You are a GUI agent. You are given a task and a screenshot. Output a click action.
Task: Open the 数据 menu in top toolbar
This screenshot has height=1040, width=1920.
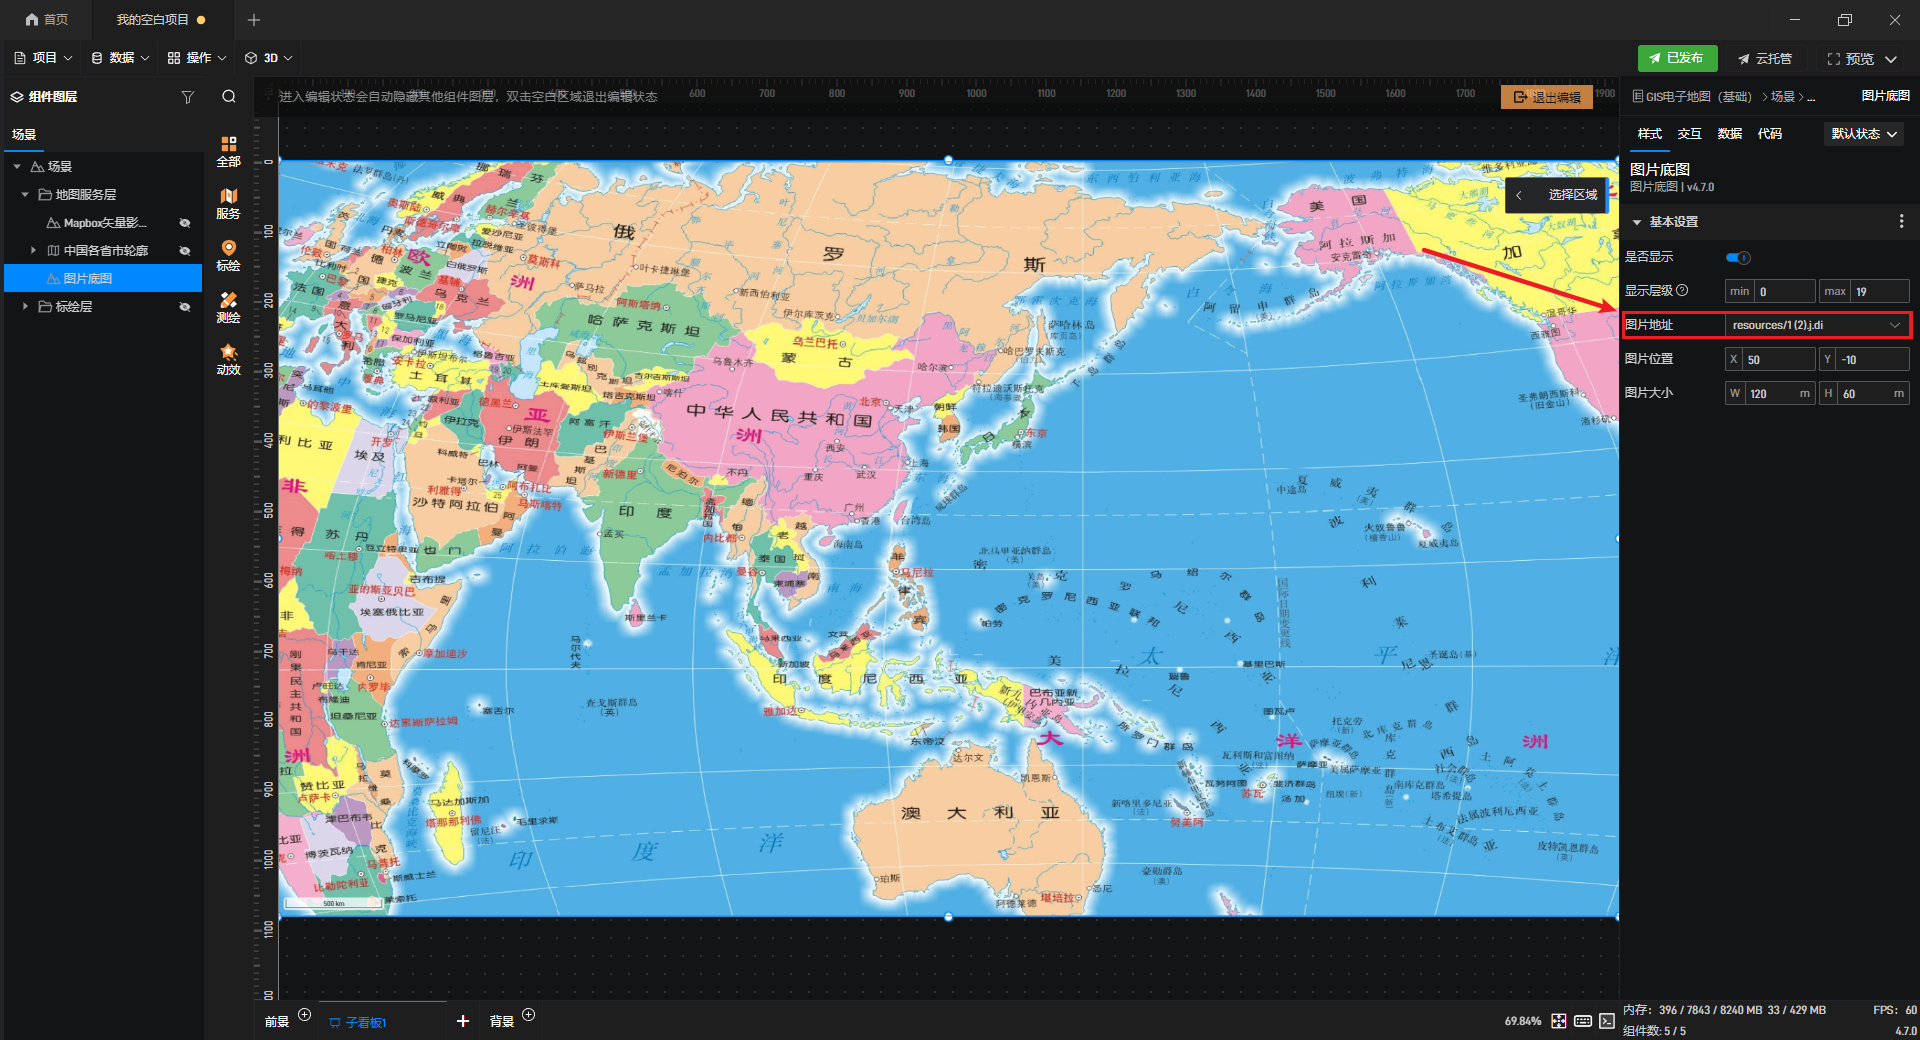pos(120,58)
